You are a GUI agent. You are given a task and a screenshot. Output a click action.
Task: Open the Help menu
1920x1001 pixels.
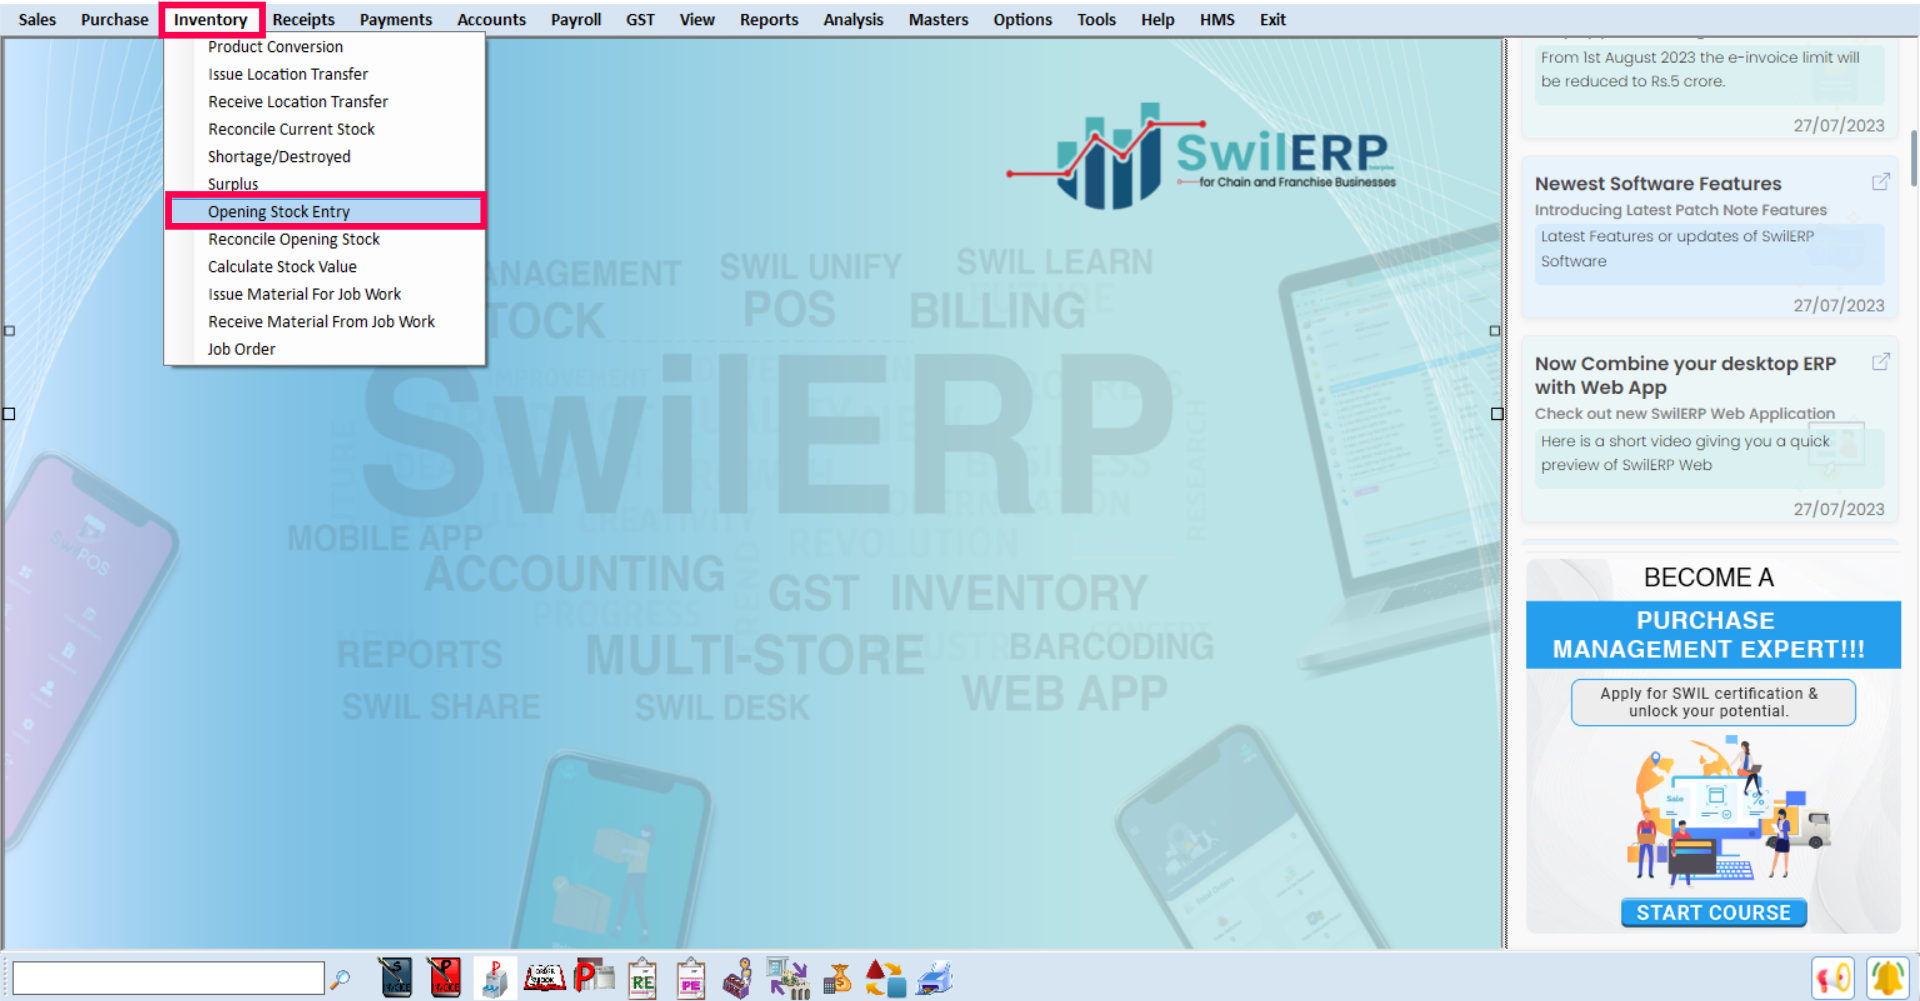[x=1157, y=19]
